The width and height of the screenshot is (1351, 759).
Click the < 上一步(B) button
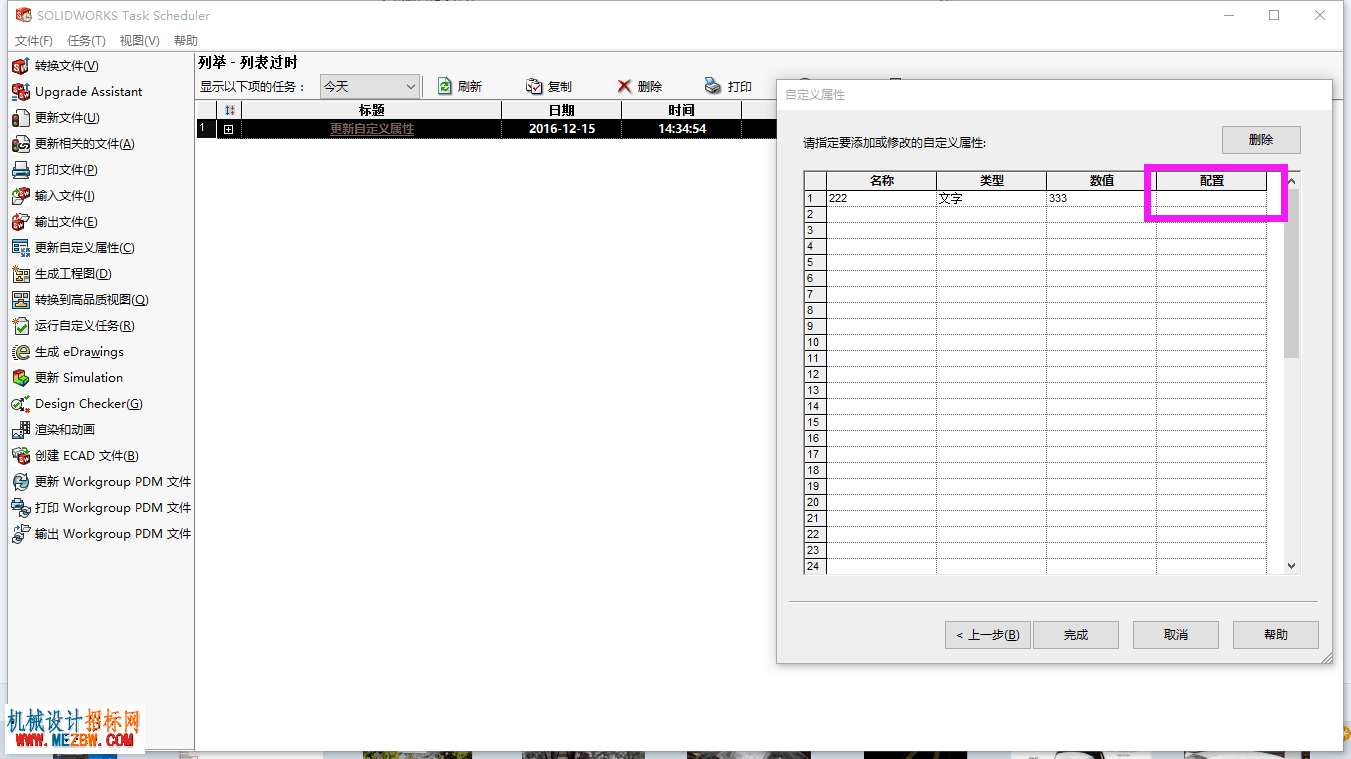[988, 635]
